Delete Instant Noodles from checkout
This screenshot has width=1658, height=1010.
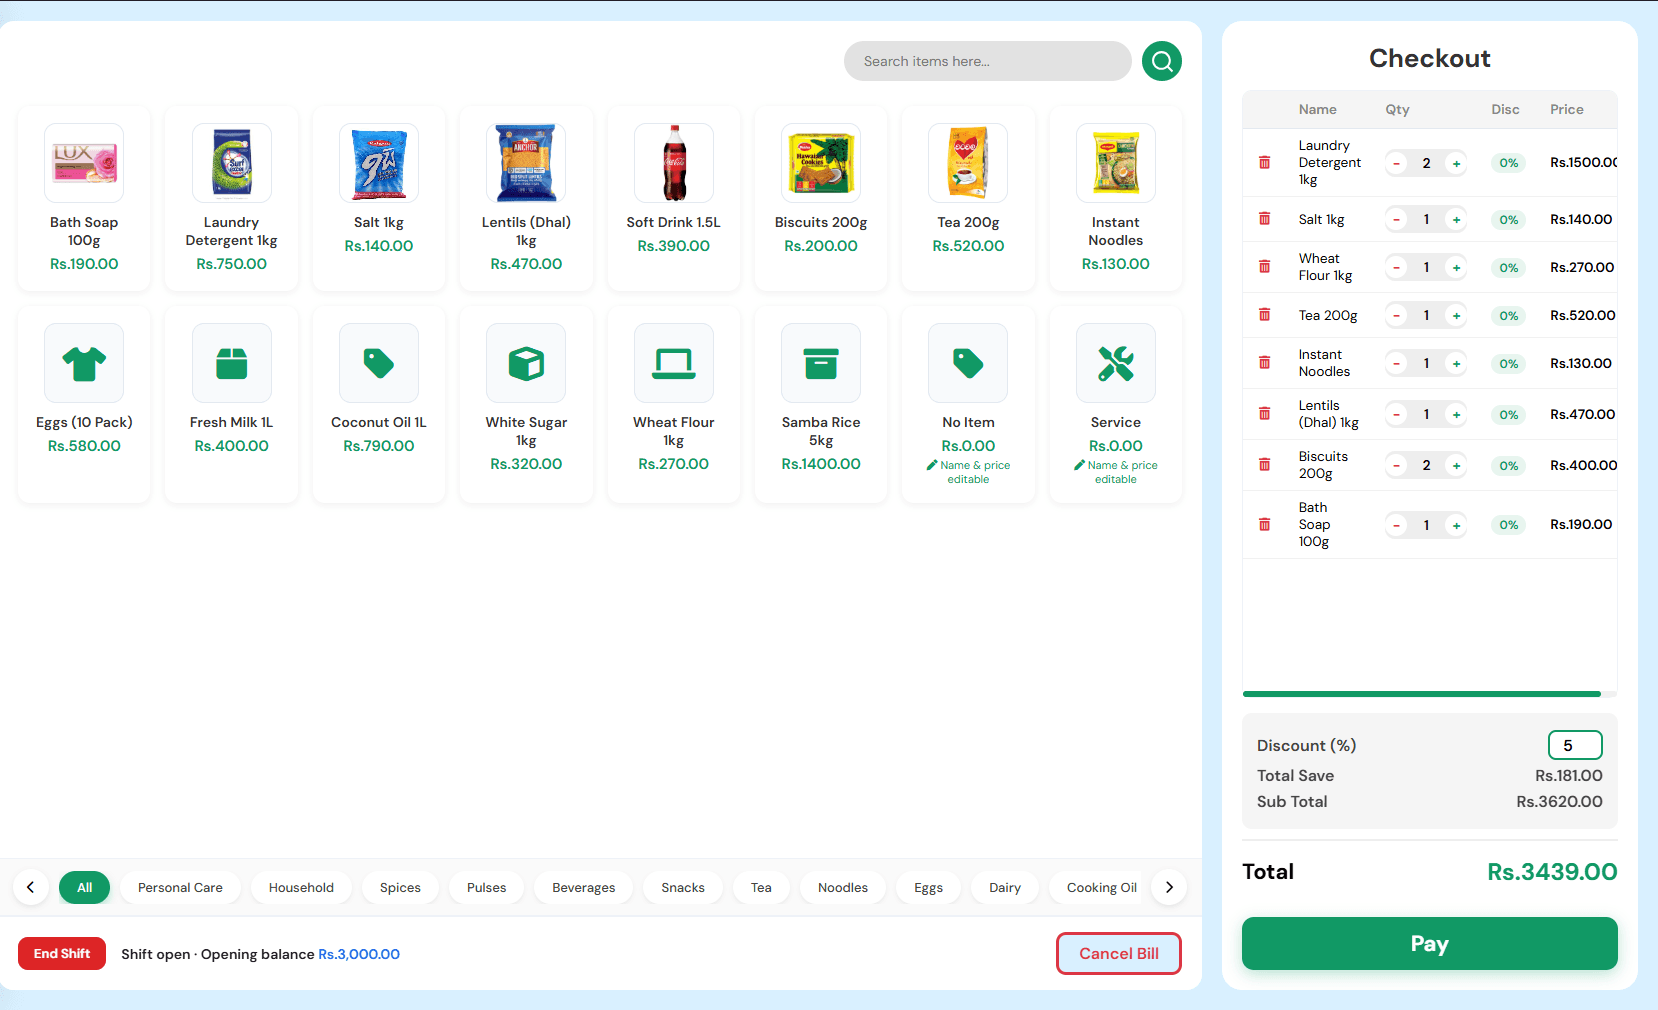tap(1264, 363)
